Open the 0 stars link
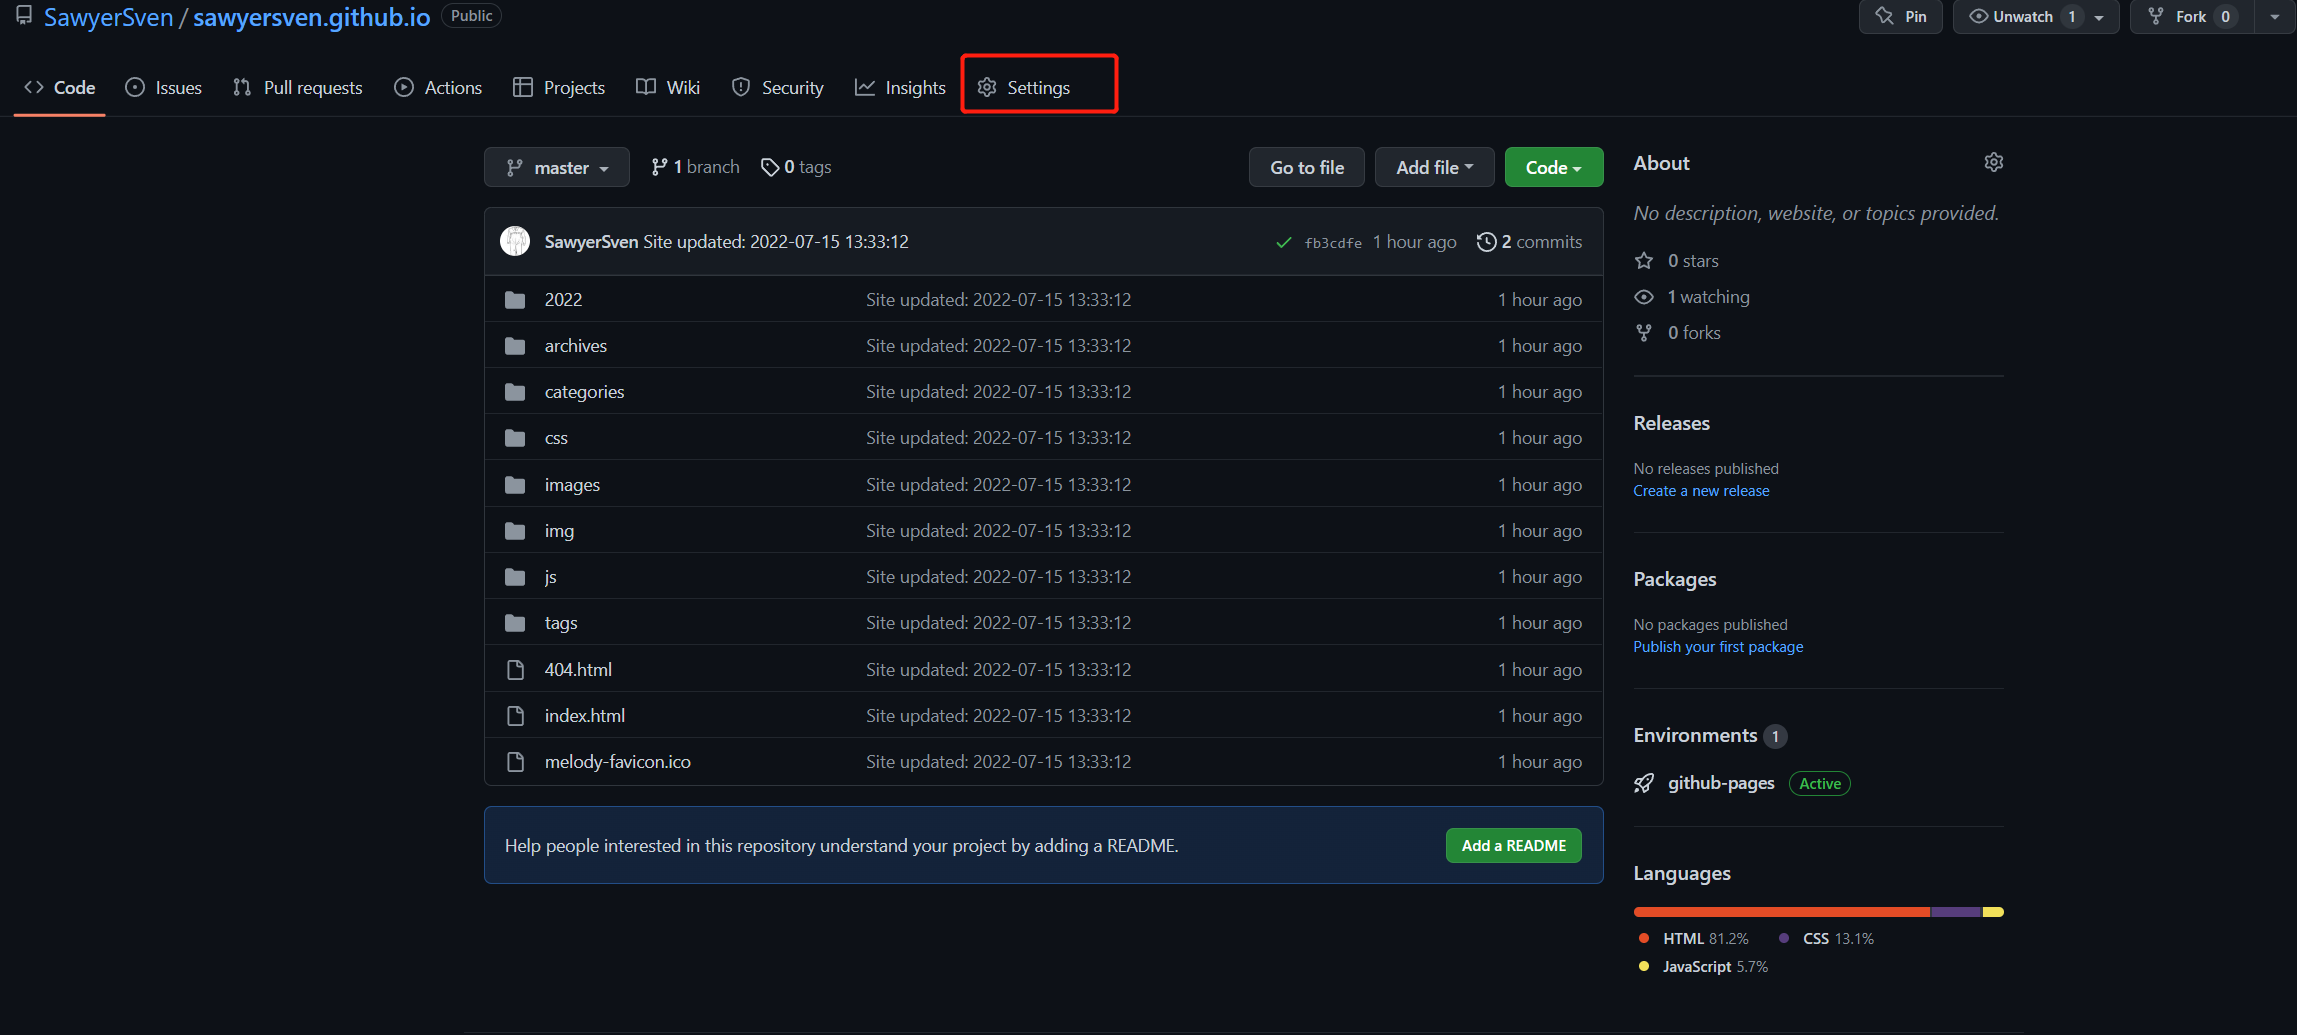The width and height of the screenshot is (2297, 1035). pos(1693,260)
